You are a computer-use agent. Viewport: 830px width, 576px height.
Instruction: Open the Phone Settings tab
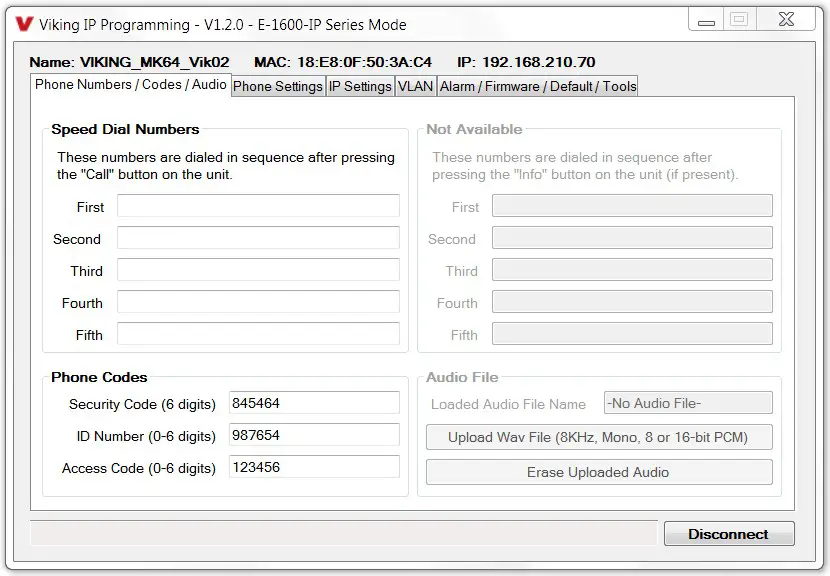[x=278, y=86]
